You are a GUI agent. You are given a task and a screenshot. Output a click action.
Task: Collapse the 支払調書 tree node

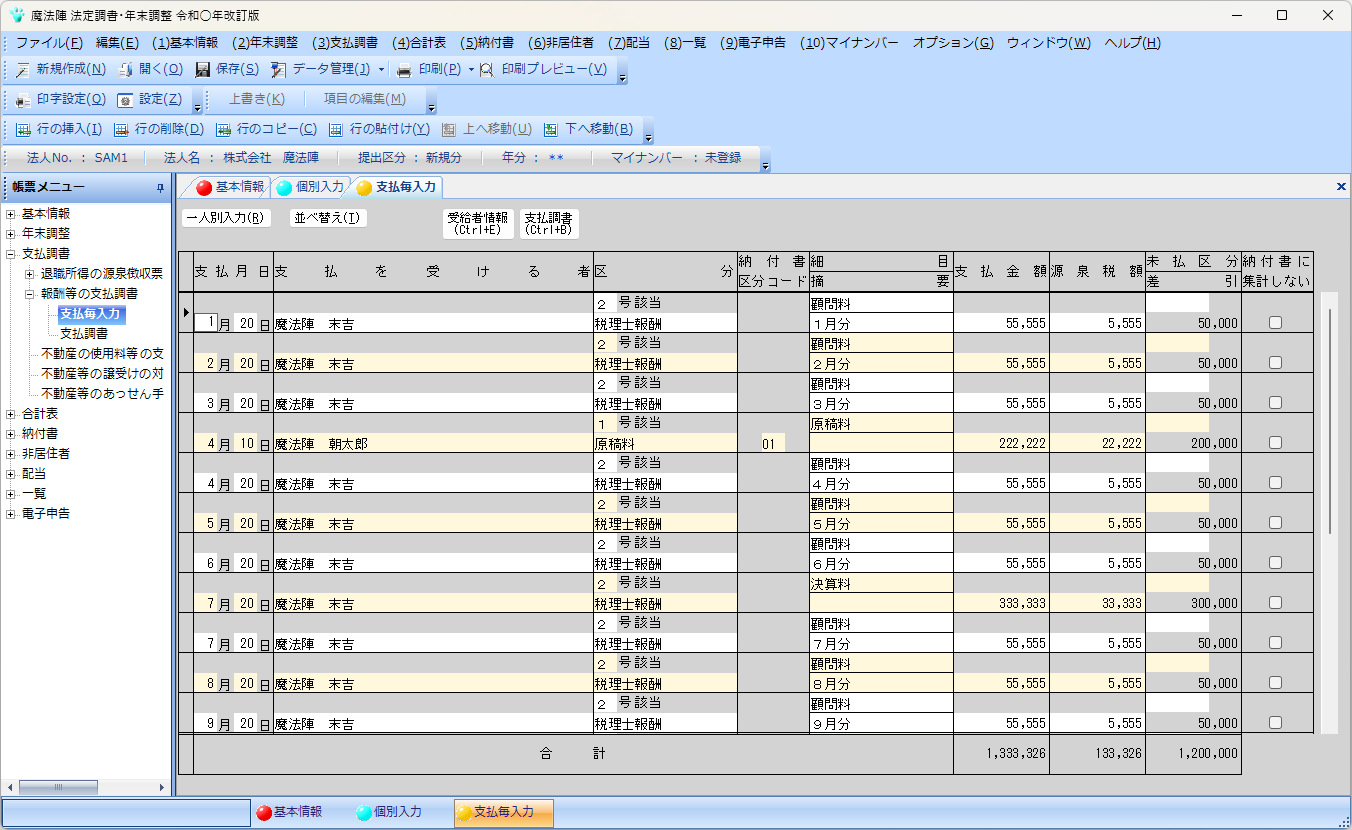[x=11, y=254]
